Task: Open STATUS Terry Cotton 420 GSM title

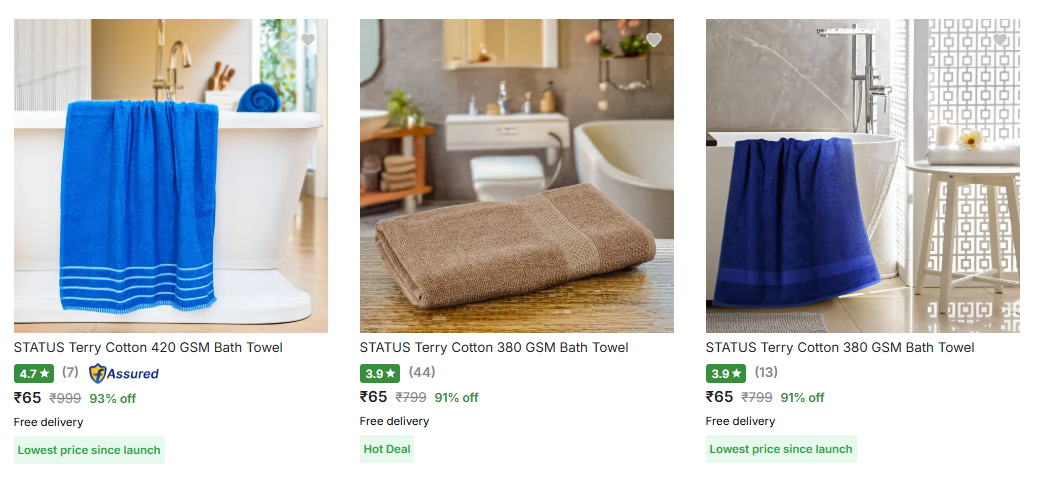Action: tap(148, 347)
